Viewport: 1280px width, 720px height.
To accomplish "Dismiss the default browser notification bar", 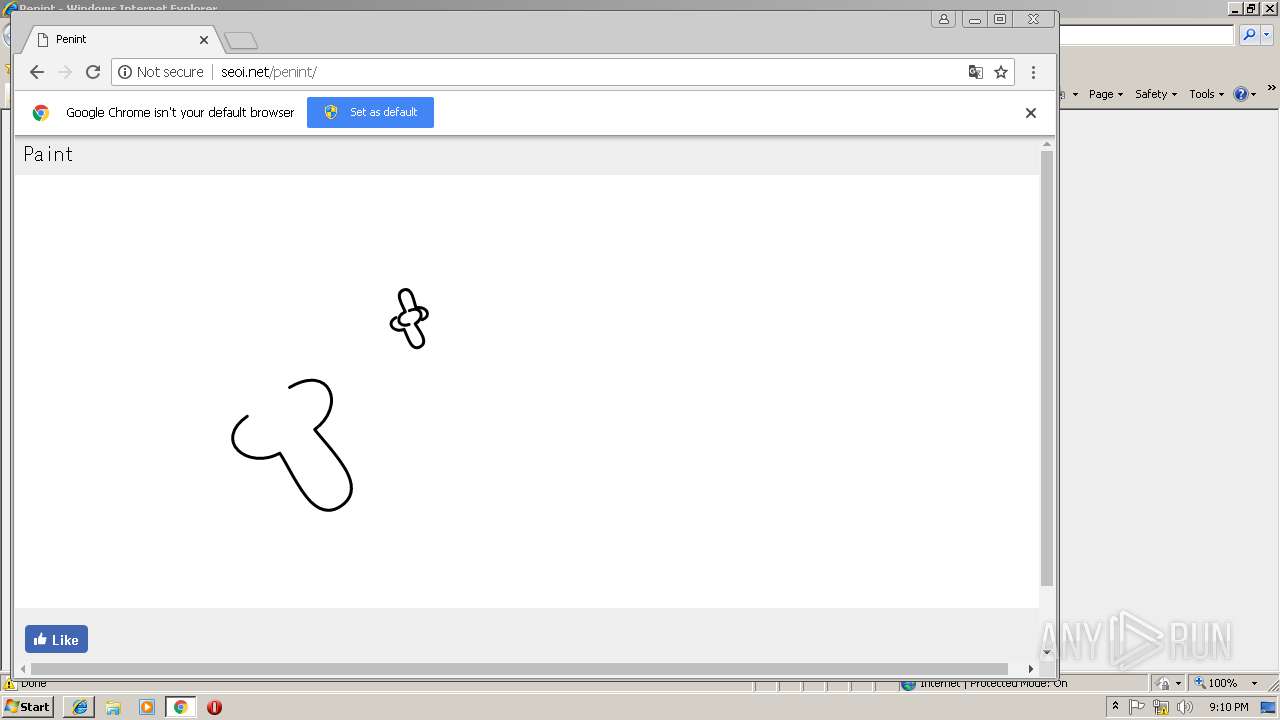I will pyautogui.click(x=1031, y=113).
